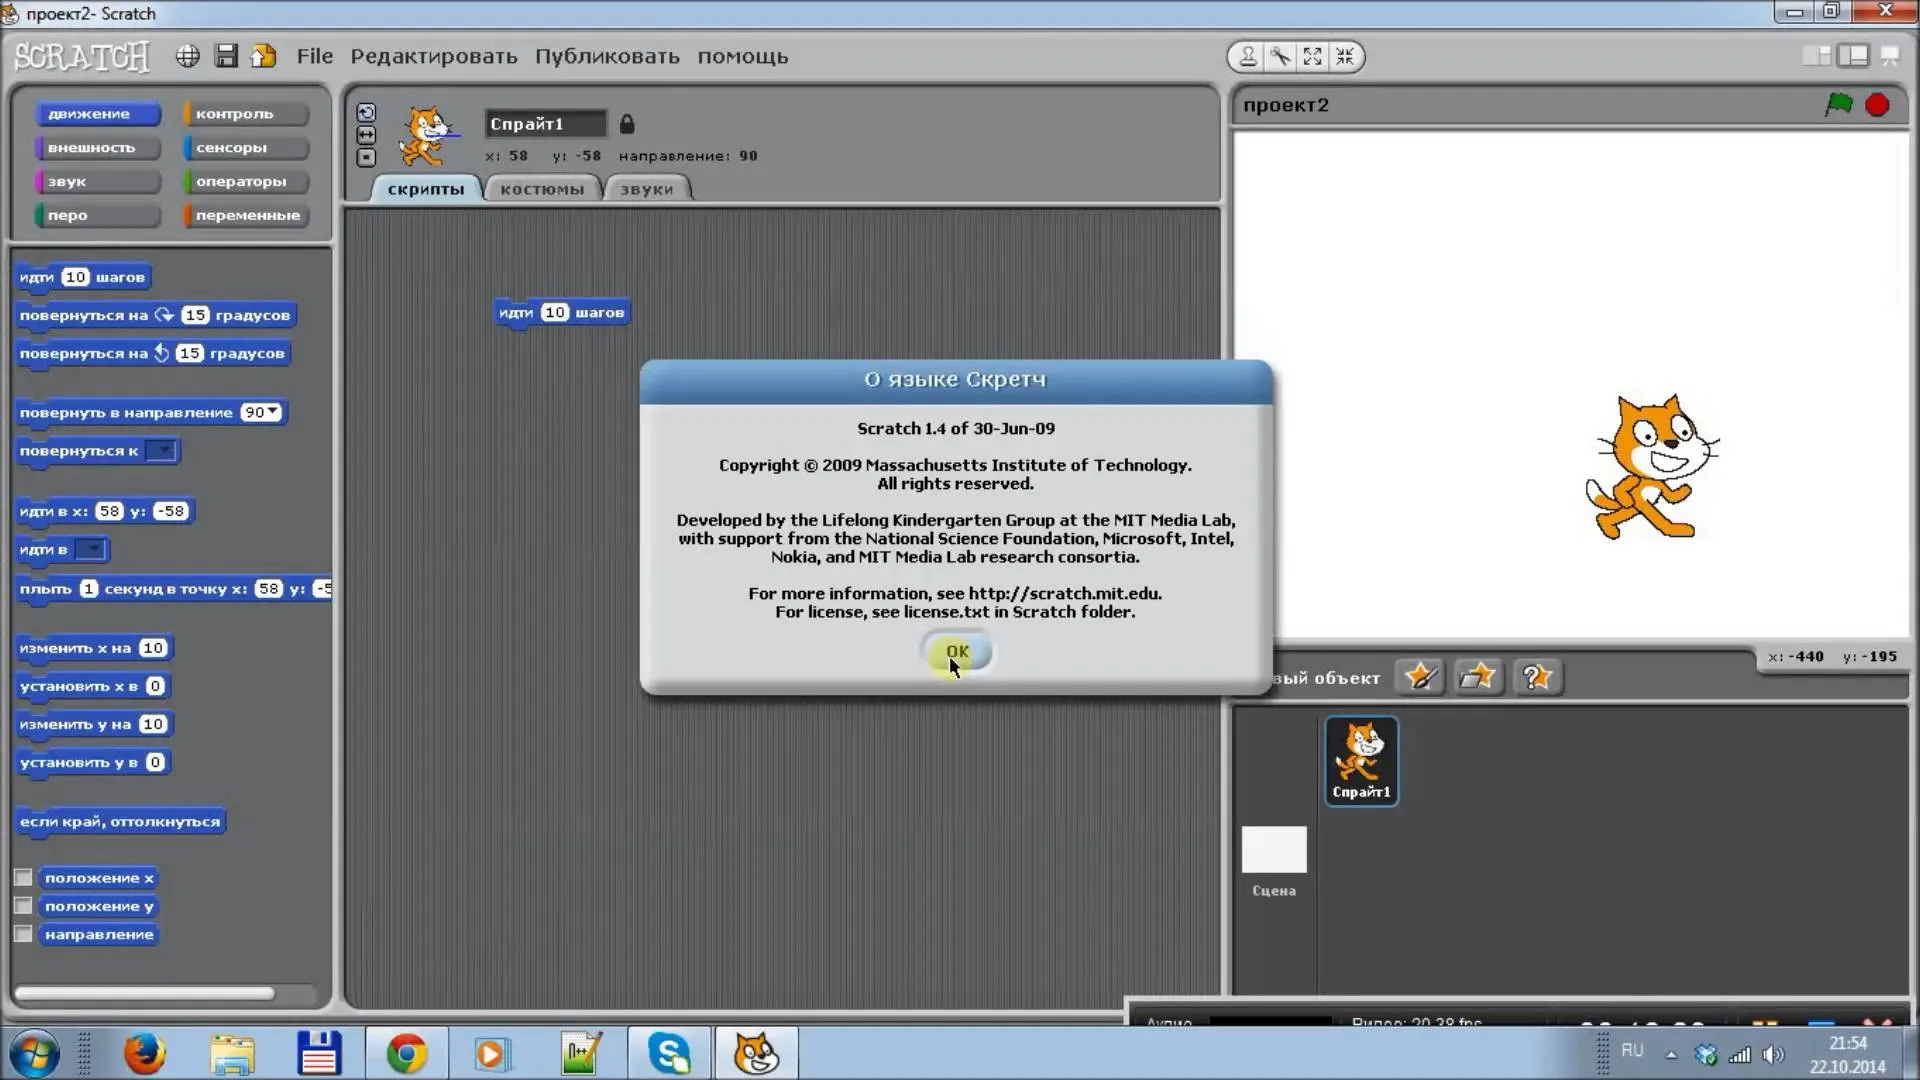Open Windows Explorer from the taskbar
Screen dimensions: 1920x1080
tap(233, 1054)
